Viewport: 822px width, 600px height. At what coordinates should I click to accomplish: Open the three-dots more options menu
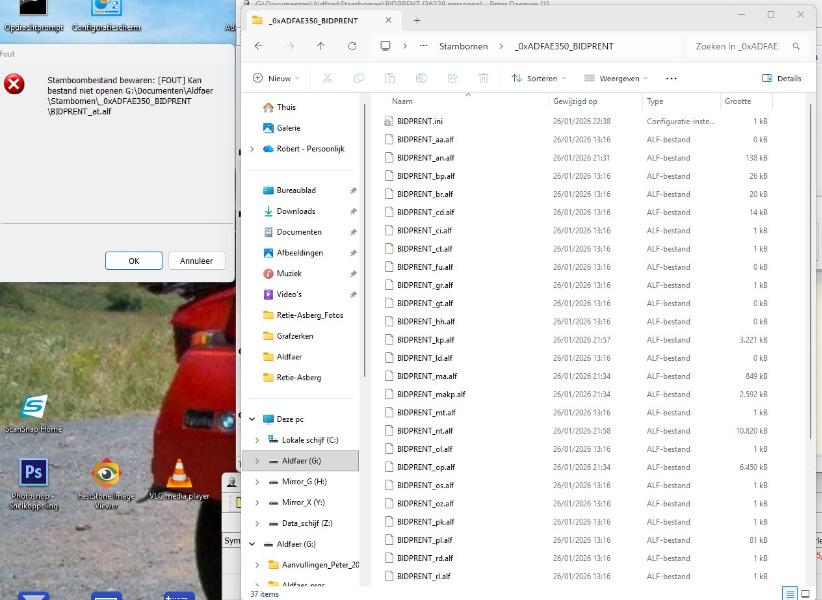(x=671, y=78)
